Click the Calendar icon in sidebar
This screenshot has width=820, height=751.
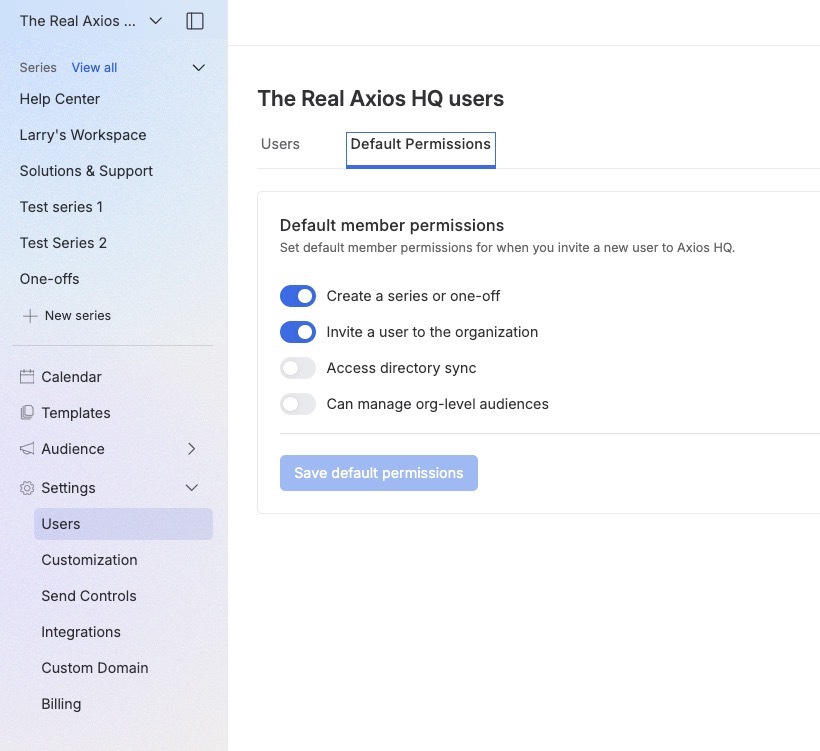click(x=27, y=377)
